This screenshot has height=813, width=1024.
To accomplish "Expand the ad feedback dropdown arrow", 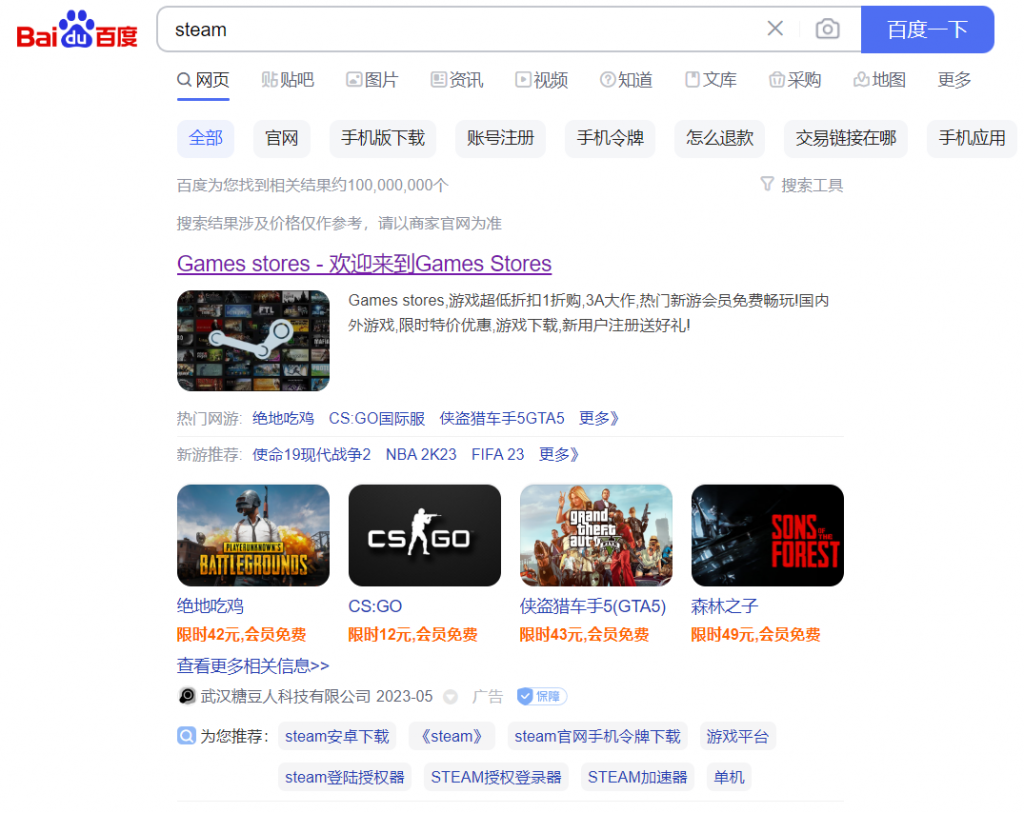I will tap(450, 697).
